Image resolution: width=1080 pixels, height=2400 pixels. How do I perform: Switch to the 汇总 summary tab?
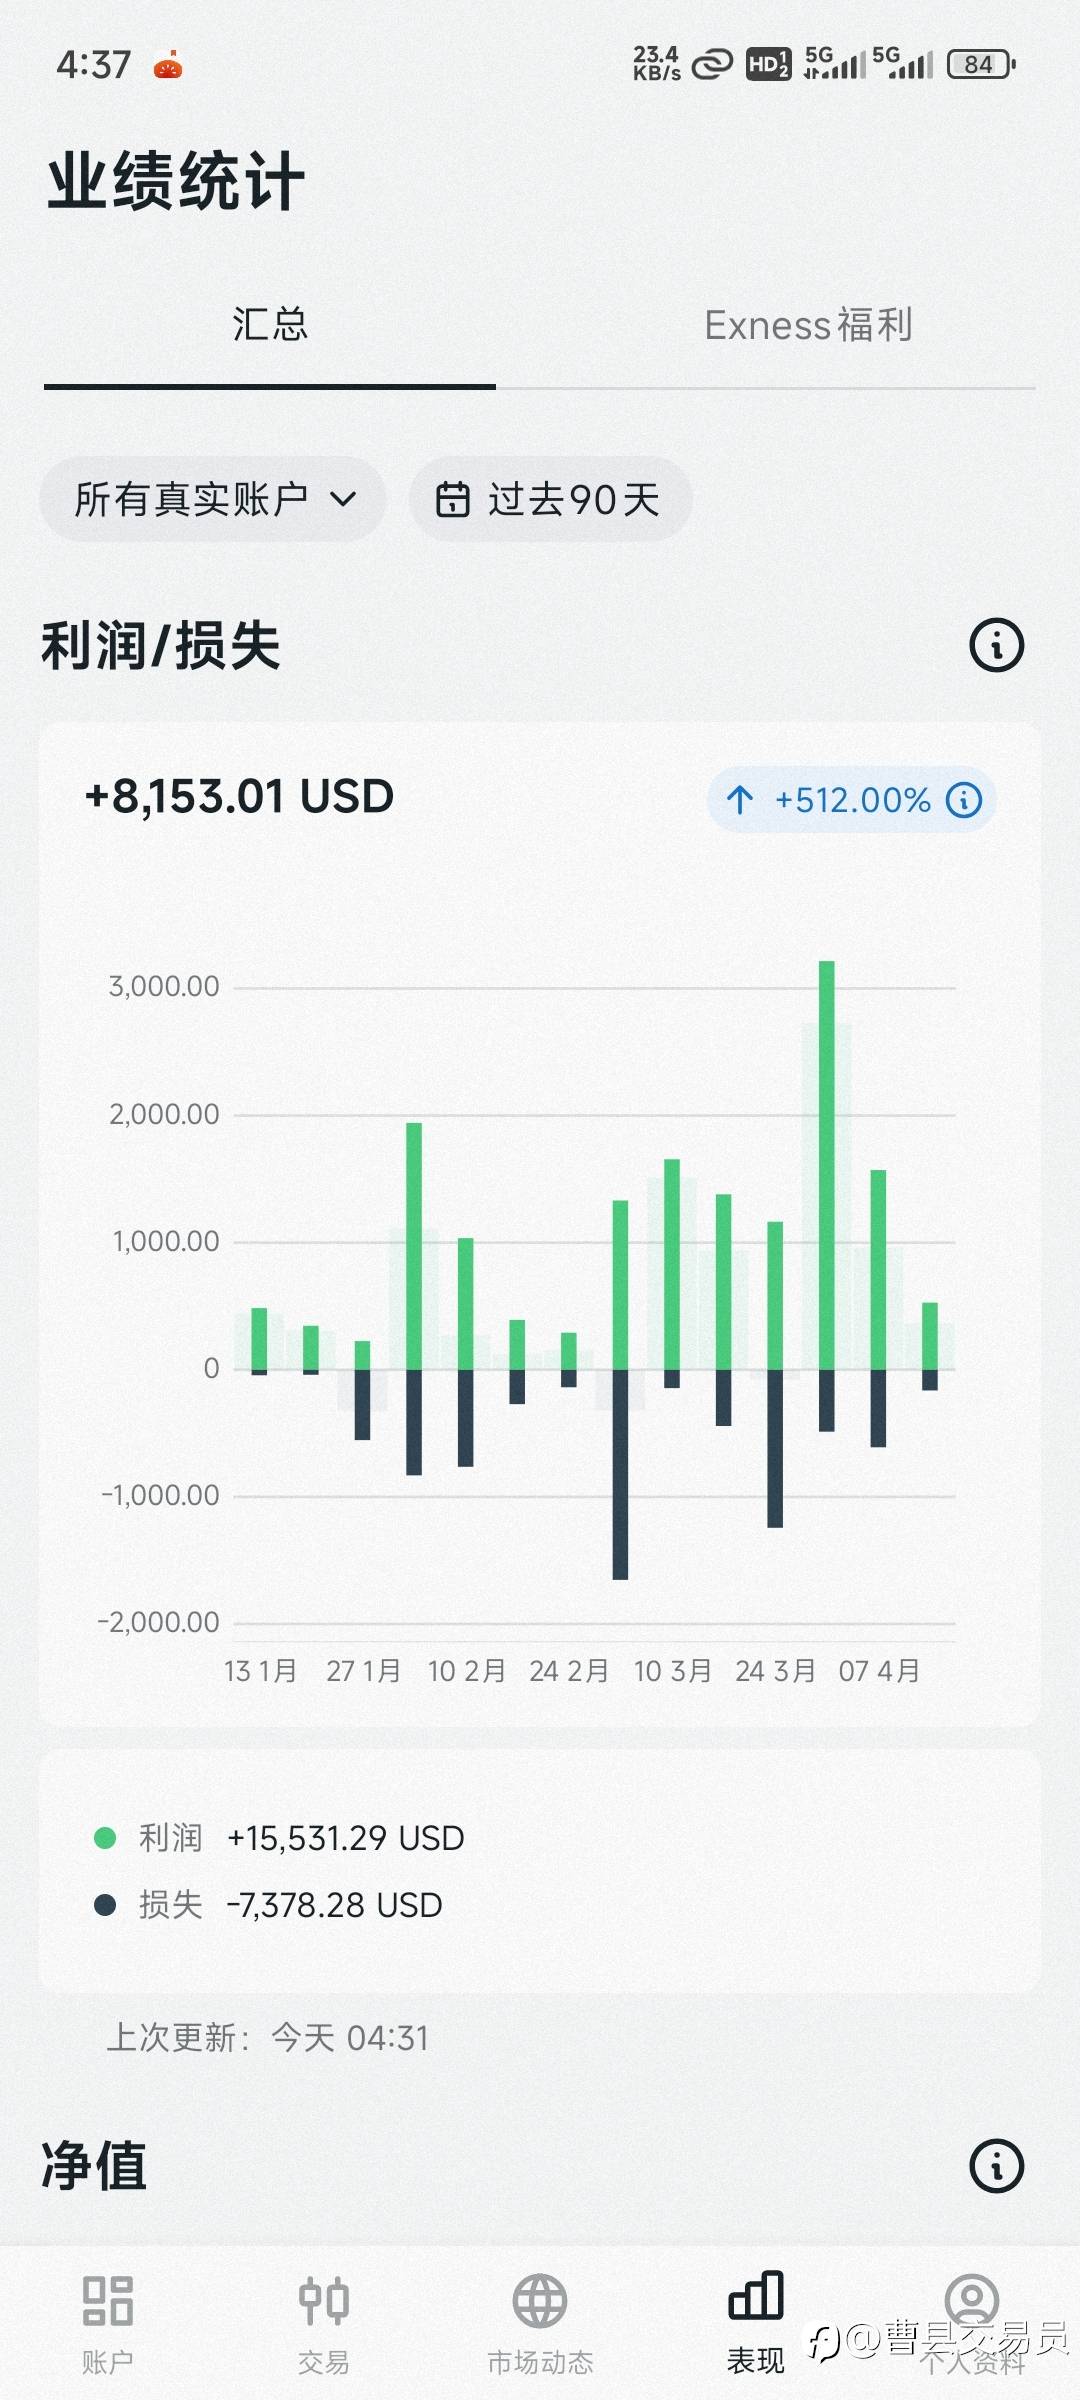pos(270,325)
